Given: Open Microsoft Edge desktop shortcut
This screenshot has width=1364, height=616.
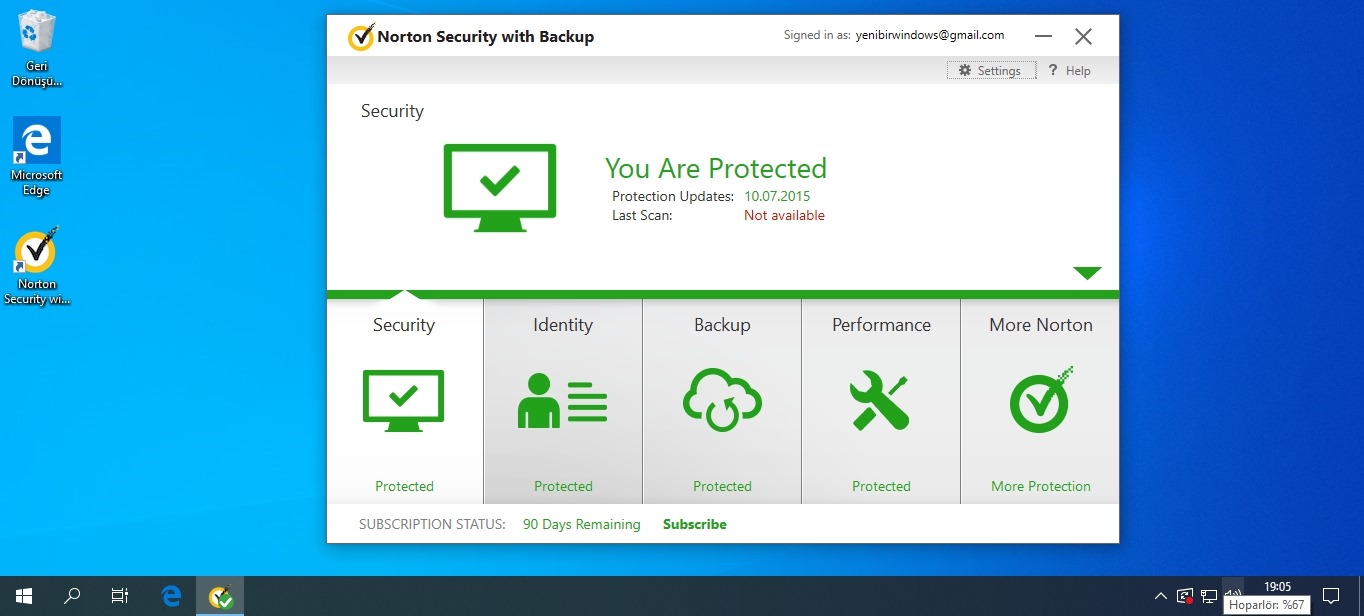Looking at the screenshot, I should [37, 157].
